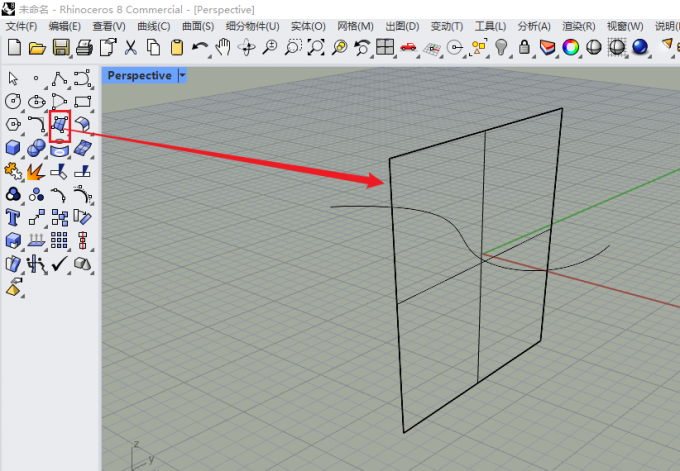The height and width of the screenshot is (471, 680).
Task: Click Zoom selected magnifier with yellow dot
Action: [x=340, y=47]
